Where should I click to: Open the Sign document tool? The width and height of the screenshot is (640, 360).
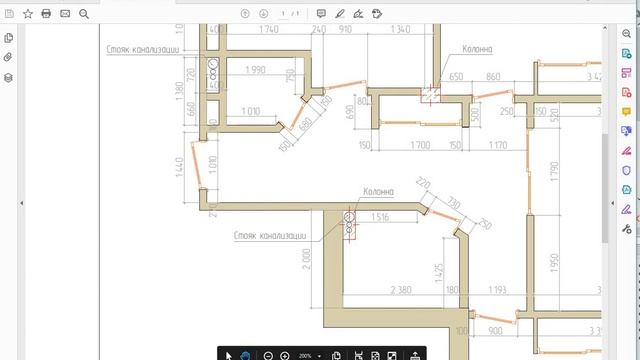(358, 14)
